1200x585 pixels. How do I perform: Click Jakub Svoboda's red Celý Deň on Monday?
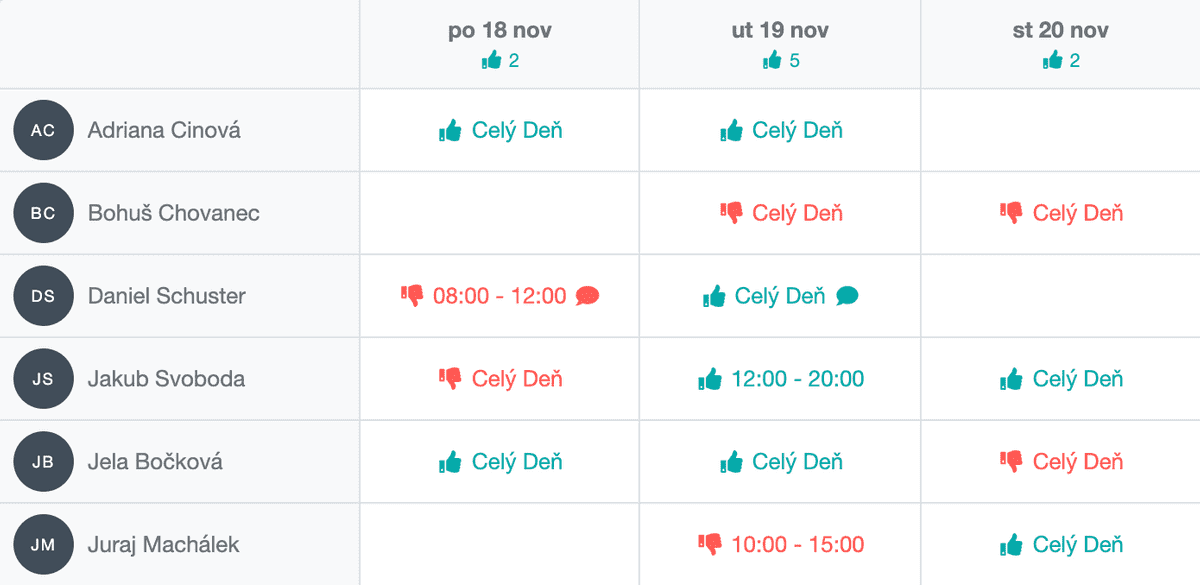pos(517,379)
